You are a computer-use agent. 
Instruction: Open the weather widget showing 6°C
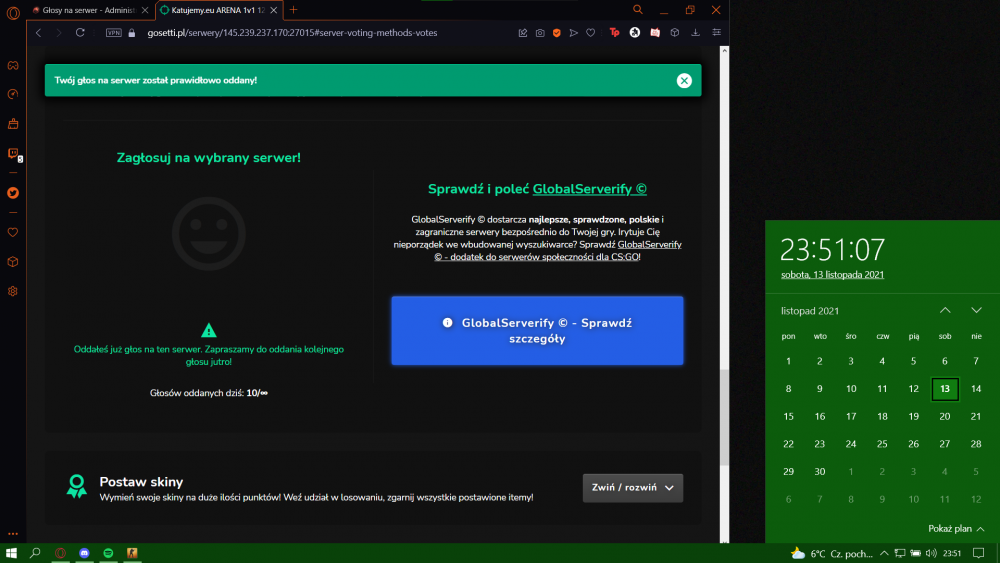pyautogui.click(x=832, y=553)
